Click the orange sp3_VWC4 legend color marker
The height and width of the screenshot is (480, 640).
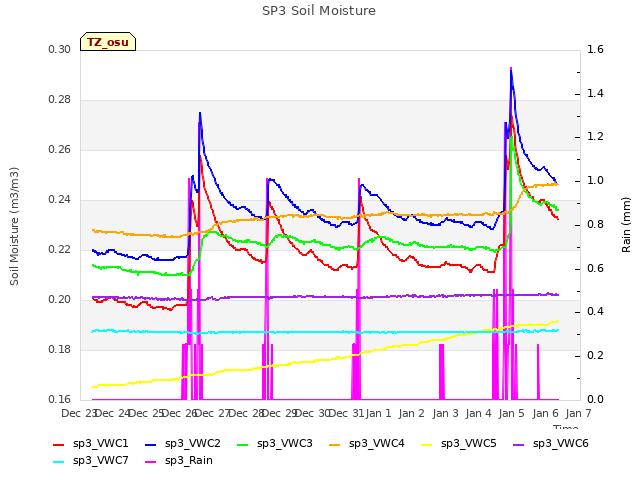[x=335, y=444]
